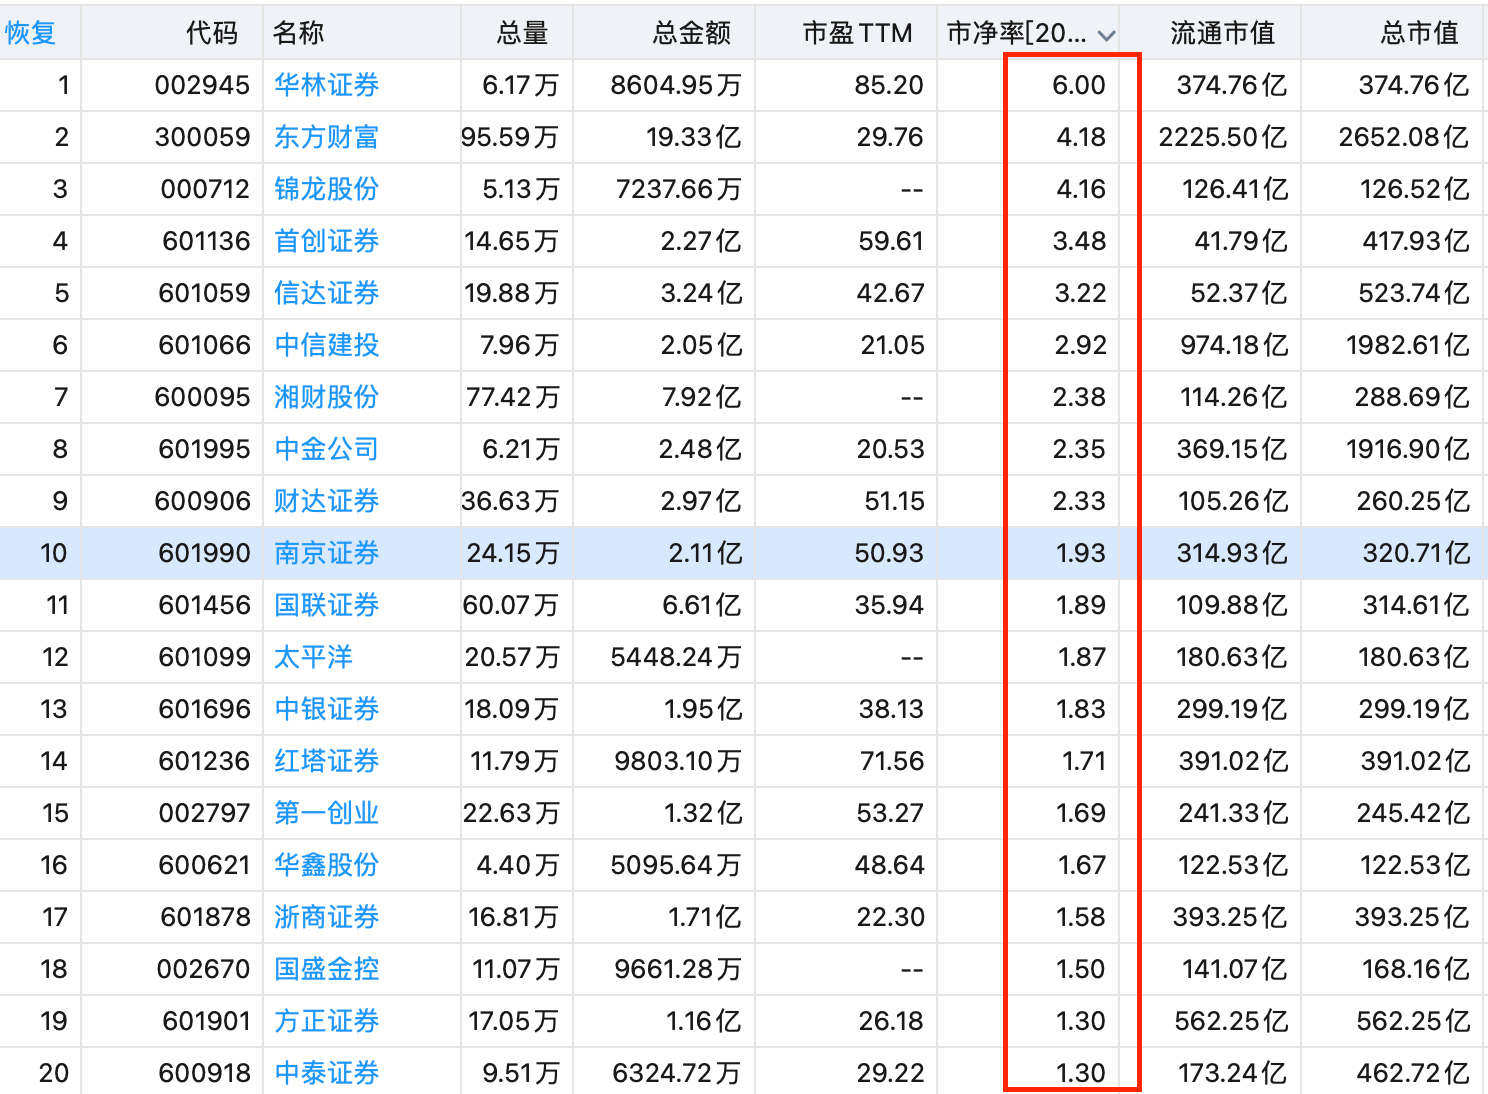
Task: Open the 华鑫股份 stock link
Action: point(327,865)
